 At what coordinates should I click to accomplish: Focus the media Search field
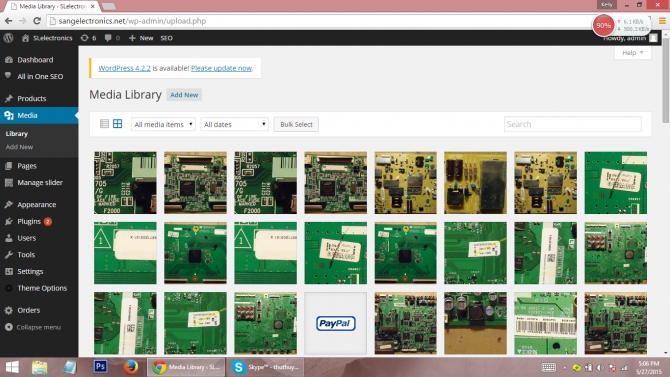click(573, 124)
